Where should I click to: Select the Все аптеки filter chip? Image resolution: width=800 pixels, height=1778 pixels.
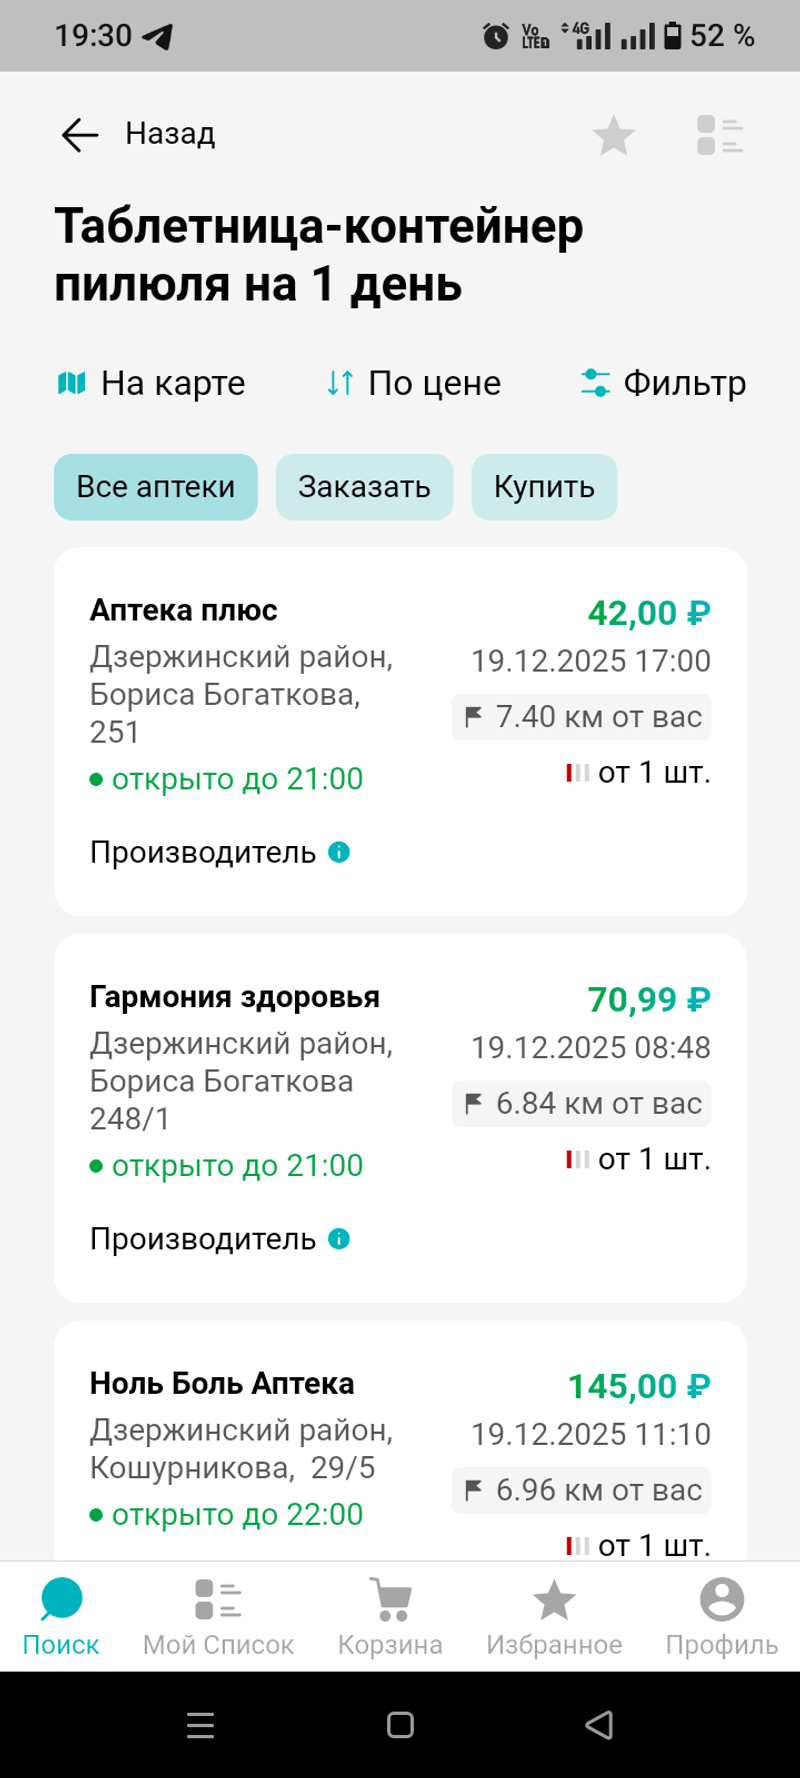(156, 487)
